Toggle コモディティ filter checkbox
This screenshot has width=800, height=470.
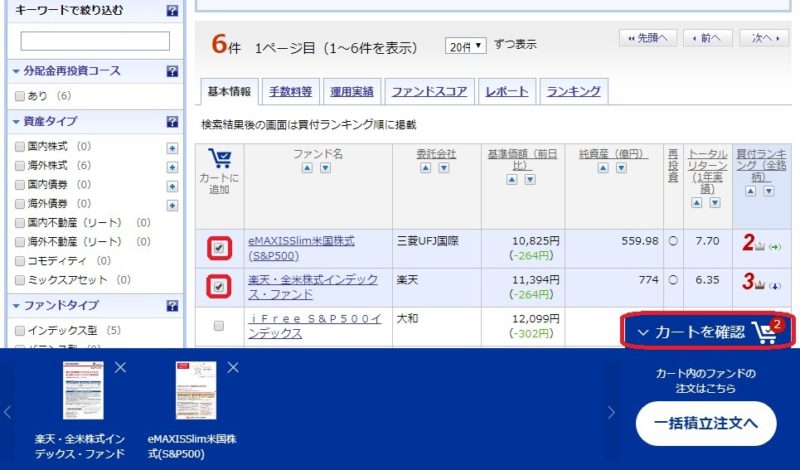20,261
